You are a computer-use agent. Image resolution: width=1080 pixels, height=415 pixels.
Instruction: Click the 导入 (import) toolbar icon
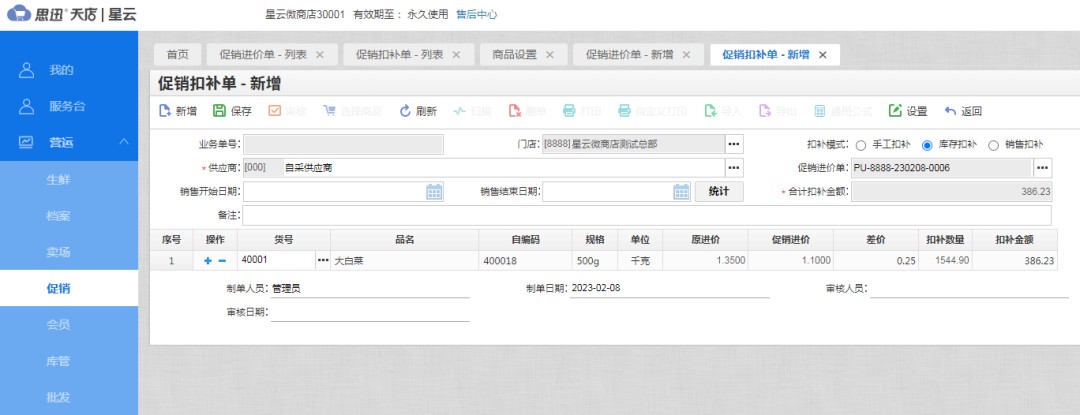coord(710,111)
